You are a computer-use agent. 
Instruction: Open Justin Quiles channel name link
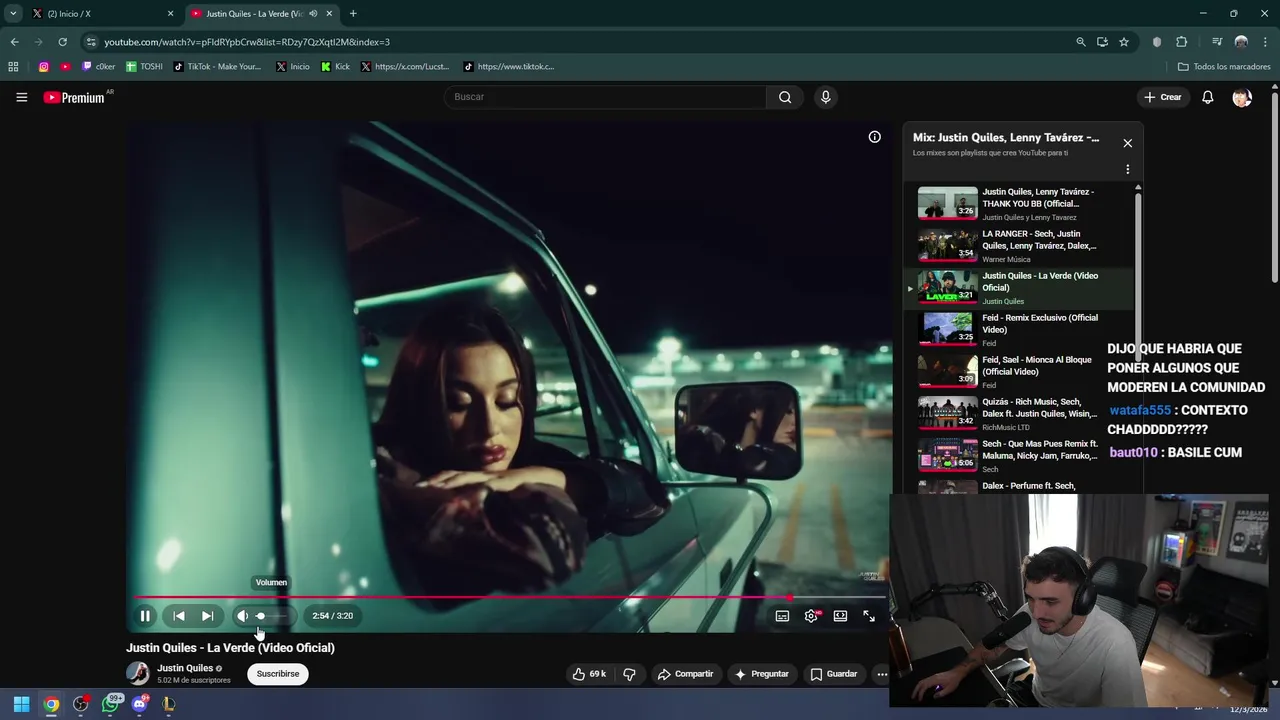coord(185,668)
